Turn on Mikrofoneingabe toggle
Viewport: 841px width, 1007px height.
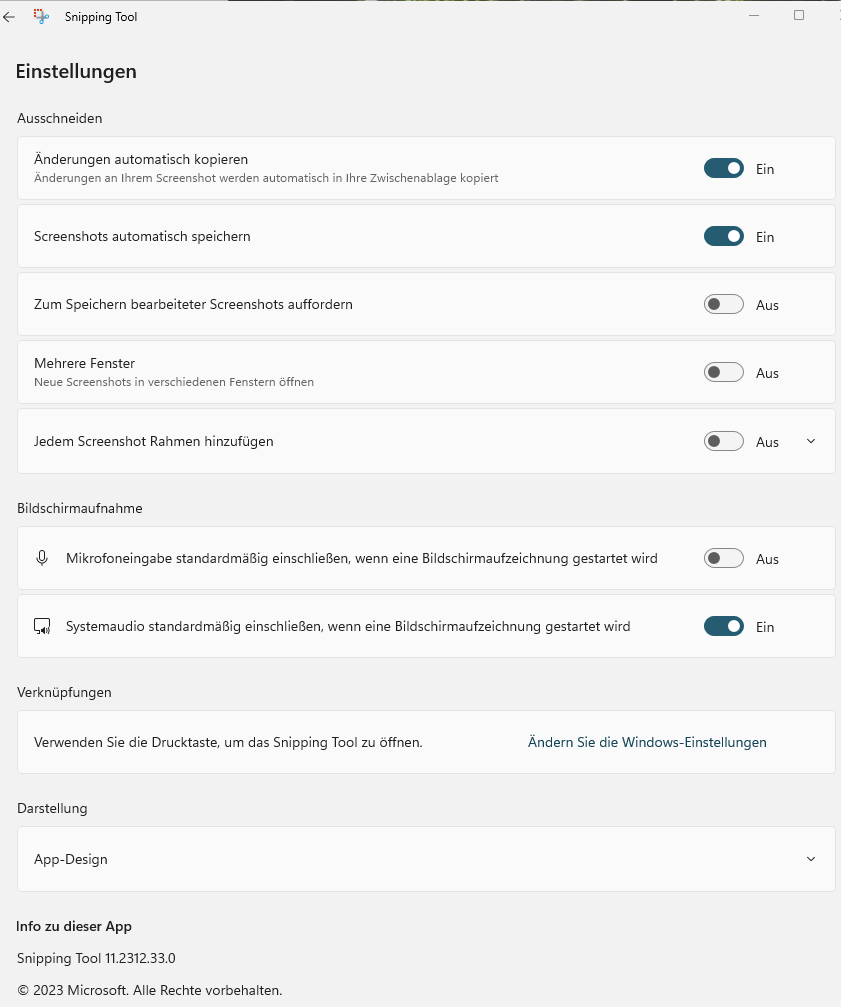[x=723, y=559]
